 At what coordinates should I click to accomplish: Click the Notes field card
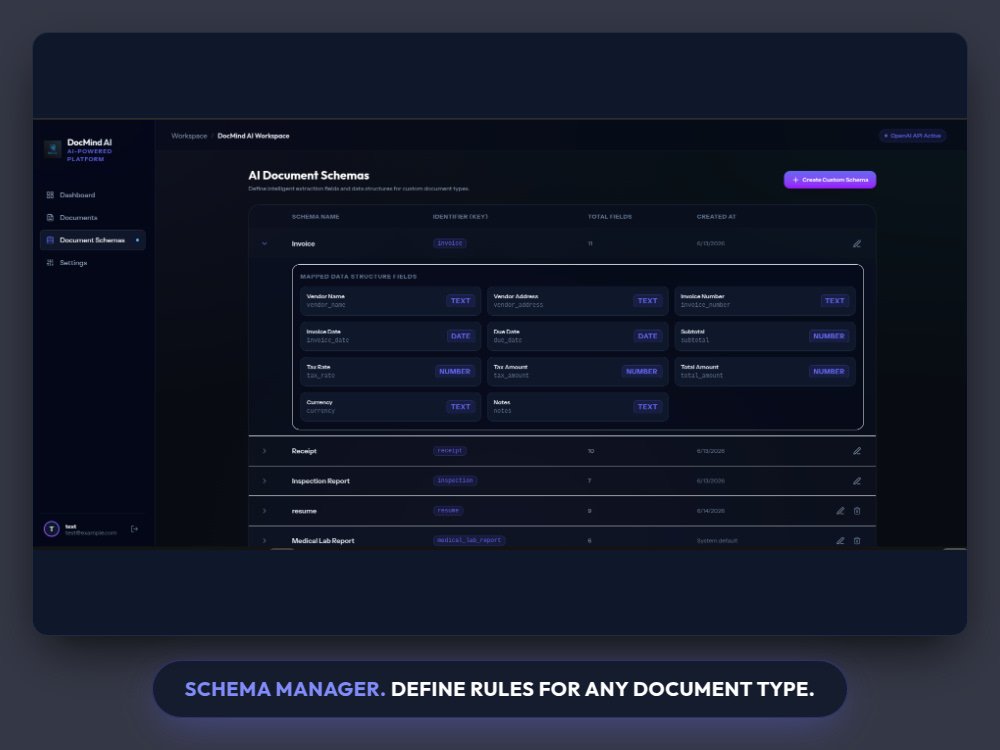point(578,407)
